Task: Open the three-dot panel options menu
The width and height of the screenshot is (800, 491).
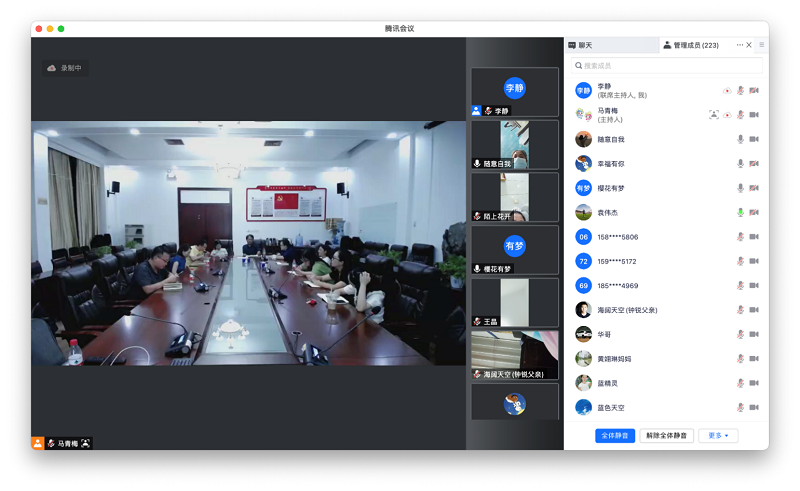Action: point(740,45)
